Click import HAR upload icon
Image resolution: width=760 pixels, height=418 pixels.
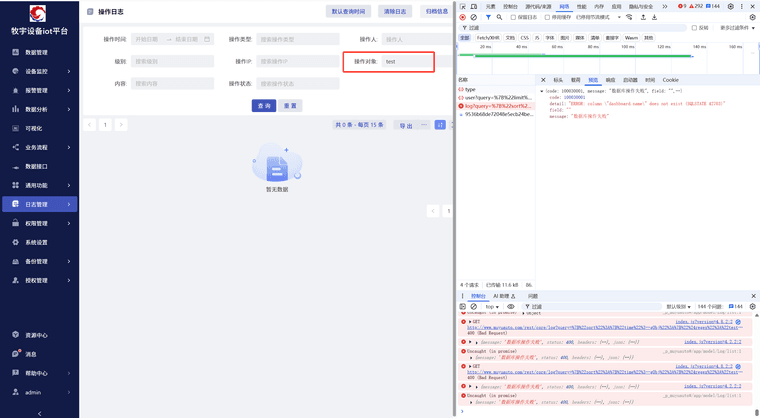tap(643, 17)
